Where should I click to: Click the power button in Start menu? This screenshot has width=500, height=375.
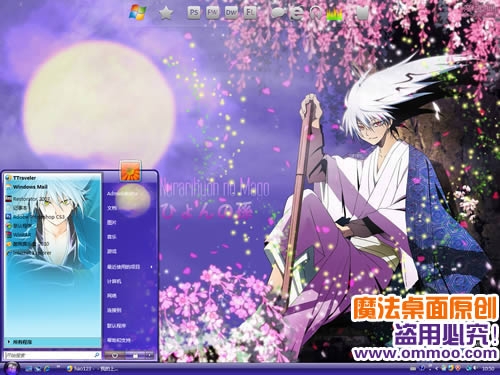(115, 356)
